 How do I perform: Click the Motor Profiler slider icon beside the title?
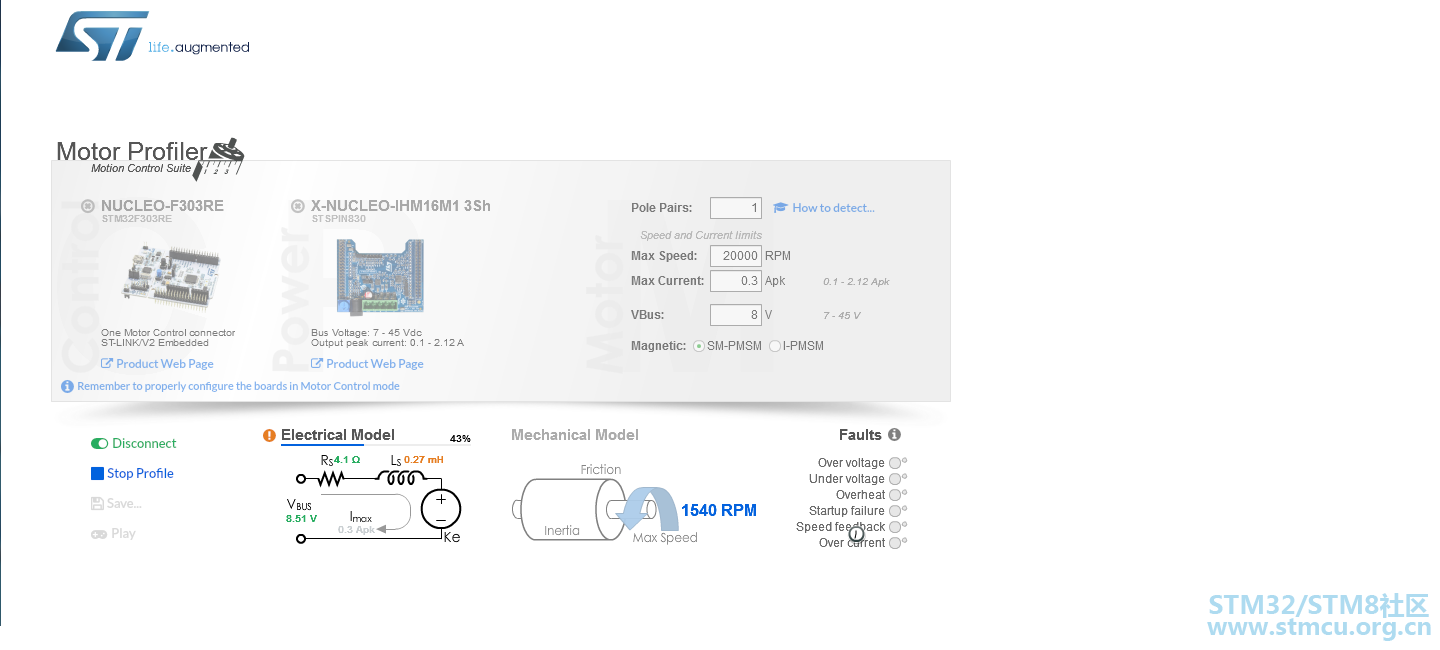pyautogui.click(x=221, y=159)
